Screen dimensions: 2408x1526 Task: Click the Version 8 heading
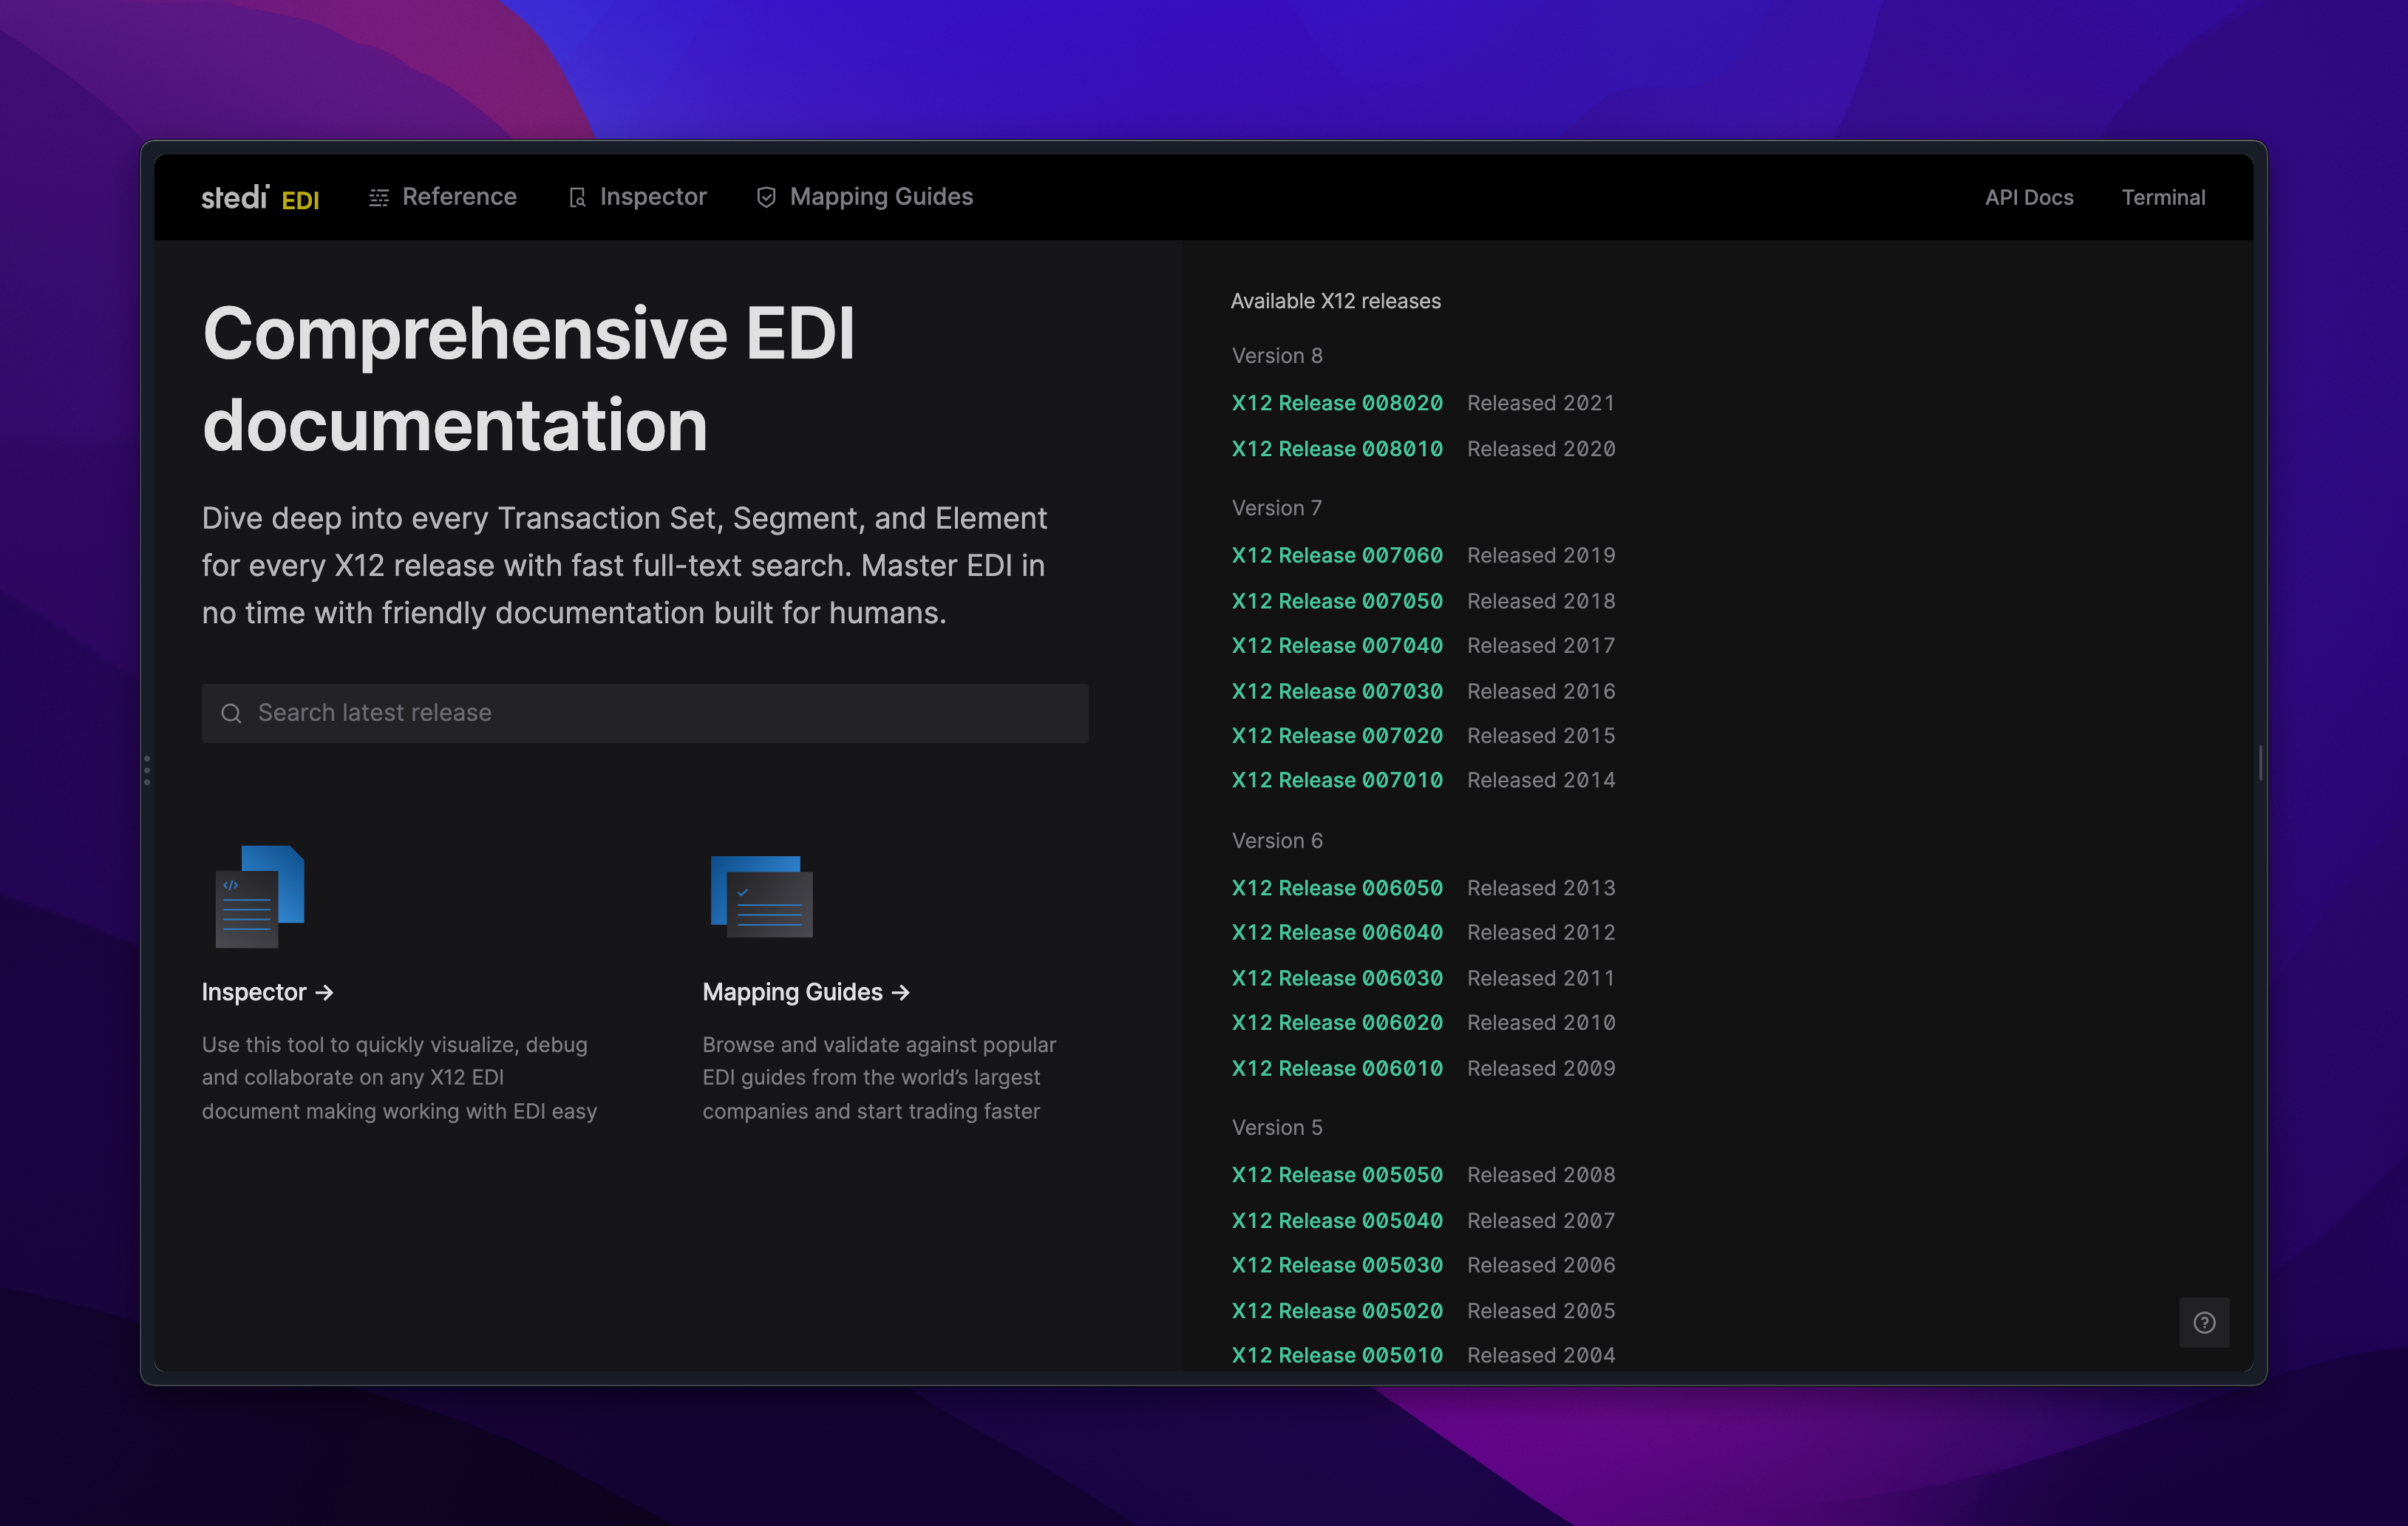(1277, 356)
